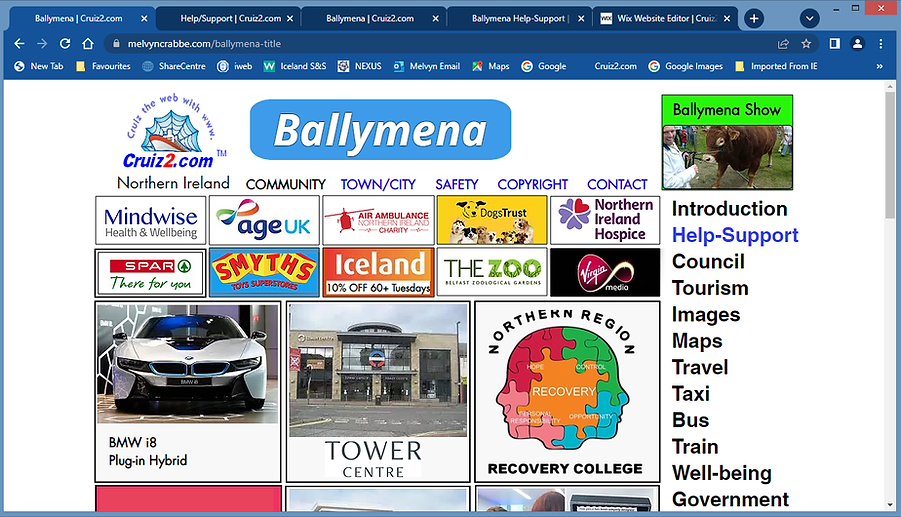Click the padlock site security icon
The width and height of the screenshot is (901, 517).
[x=117, y=44]
